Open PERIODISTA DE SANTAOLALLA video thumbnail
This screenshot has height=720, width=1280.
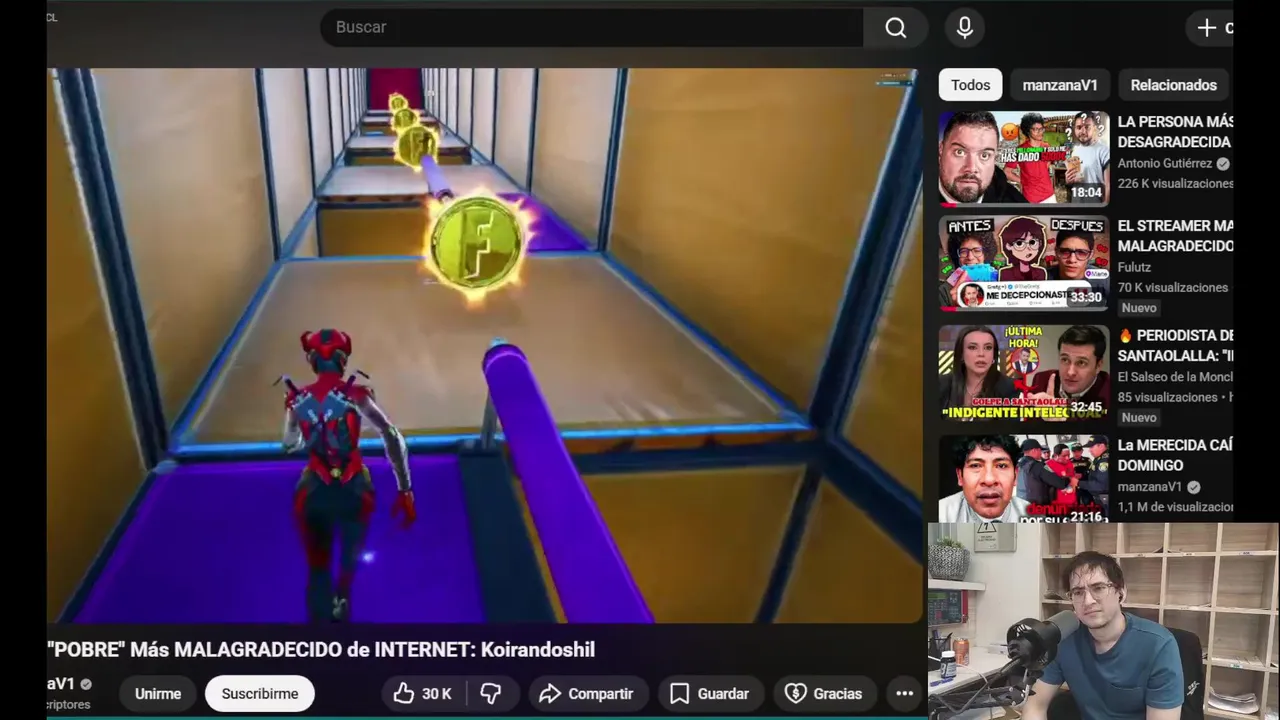(1024, 372)
